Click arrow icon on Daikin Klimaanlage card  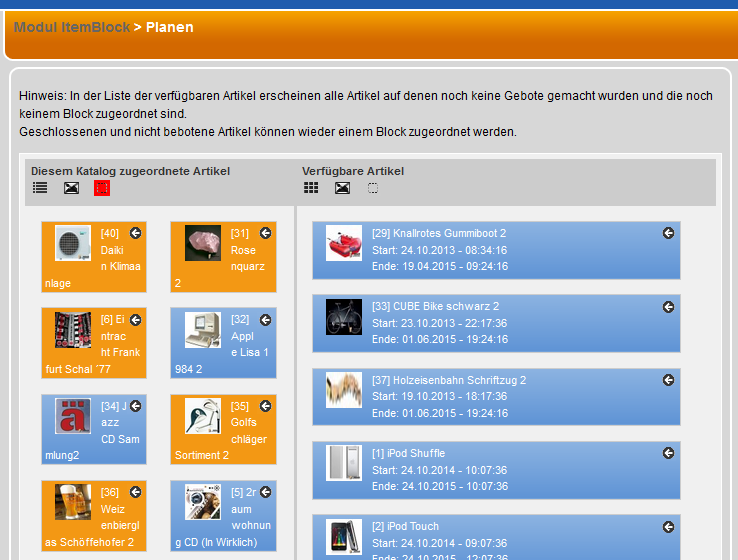pyautogui.click(x=136, y=233)
